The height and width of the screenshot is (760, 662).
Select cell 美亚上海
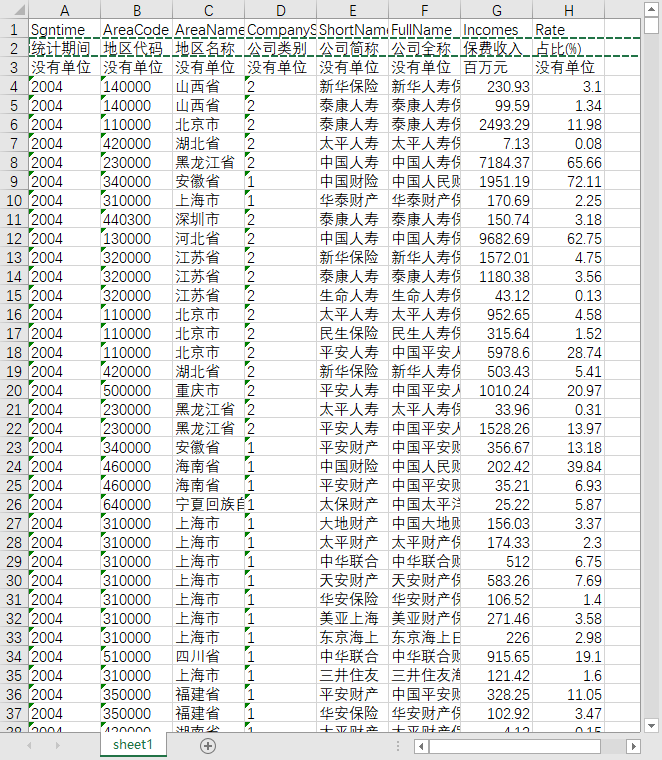point(352,618)
